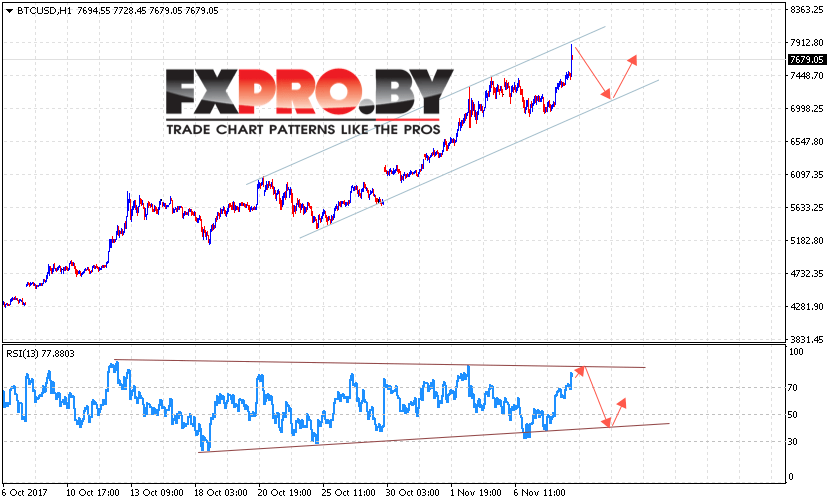Click the 25 Oct 11:00 time label

(349, 492)
